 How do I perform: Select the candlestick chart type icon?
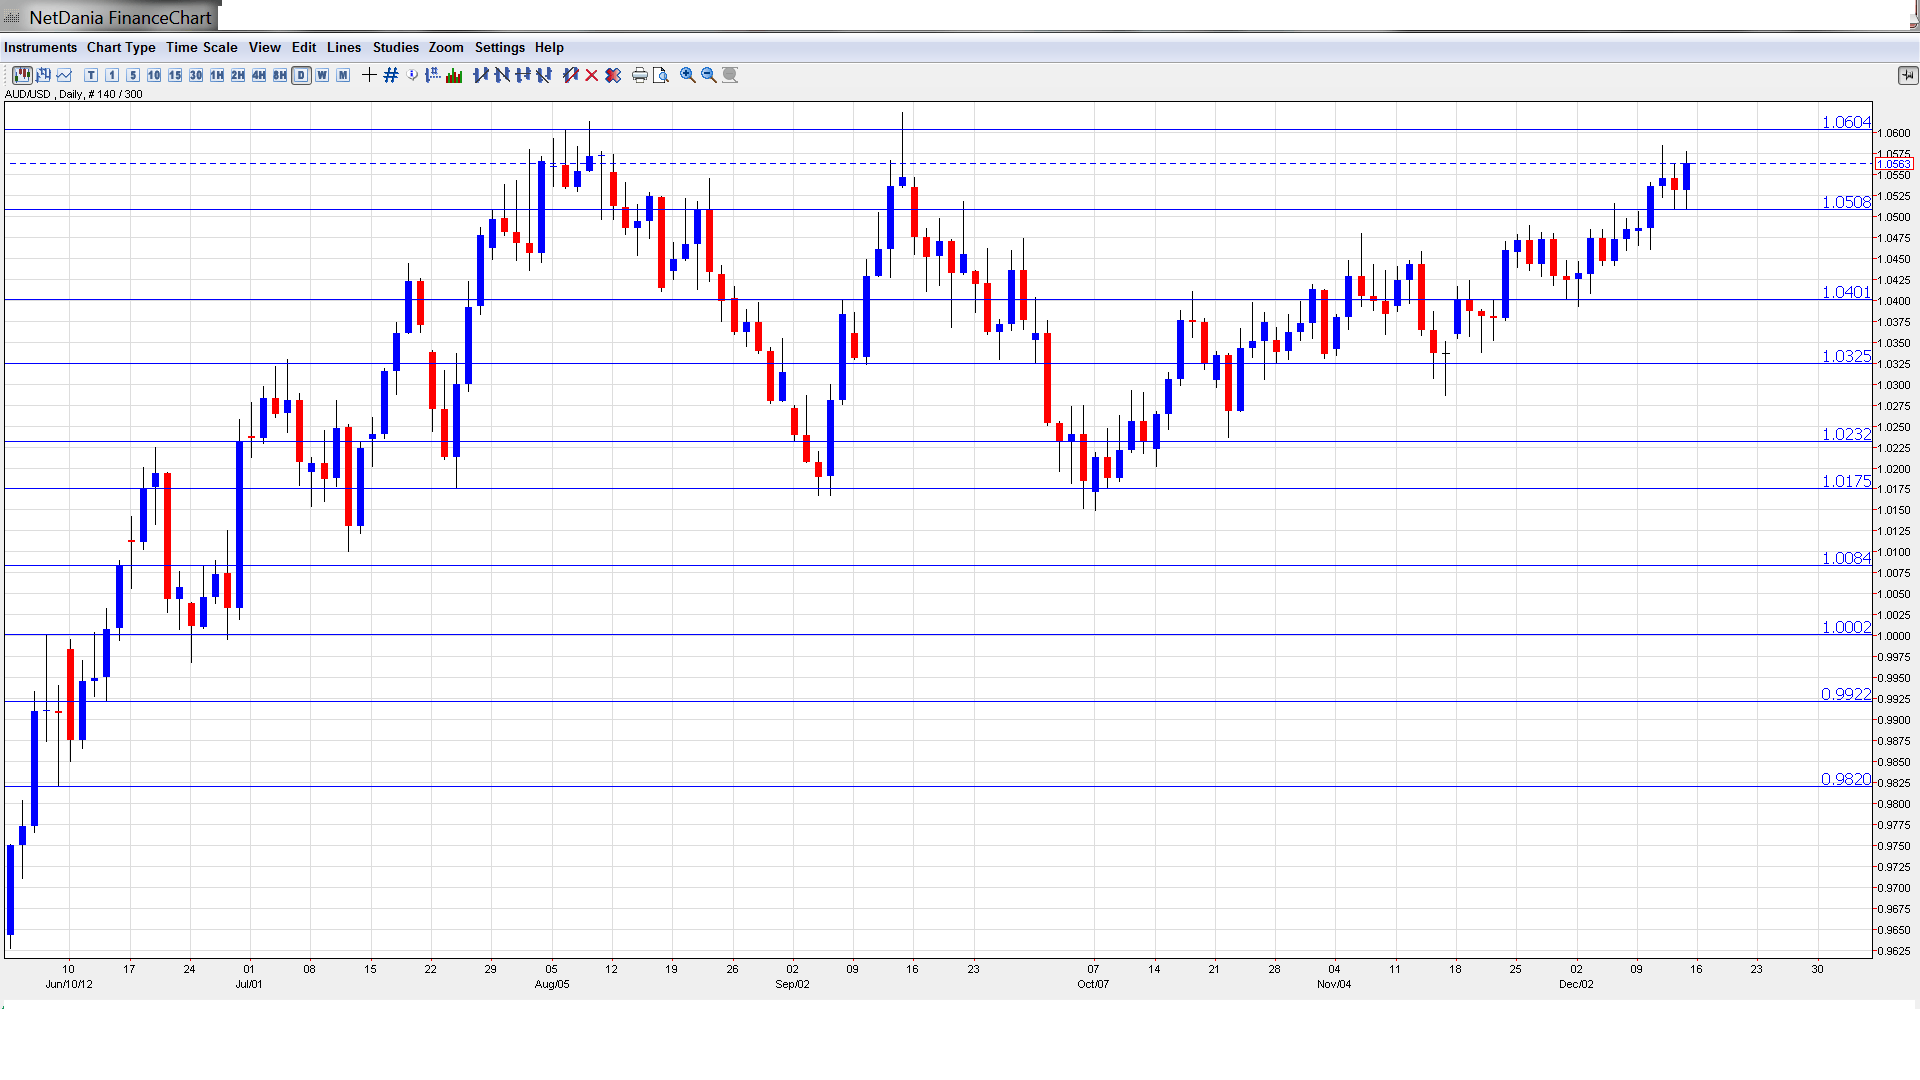pyautogui.click(x=22, y=75)
